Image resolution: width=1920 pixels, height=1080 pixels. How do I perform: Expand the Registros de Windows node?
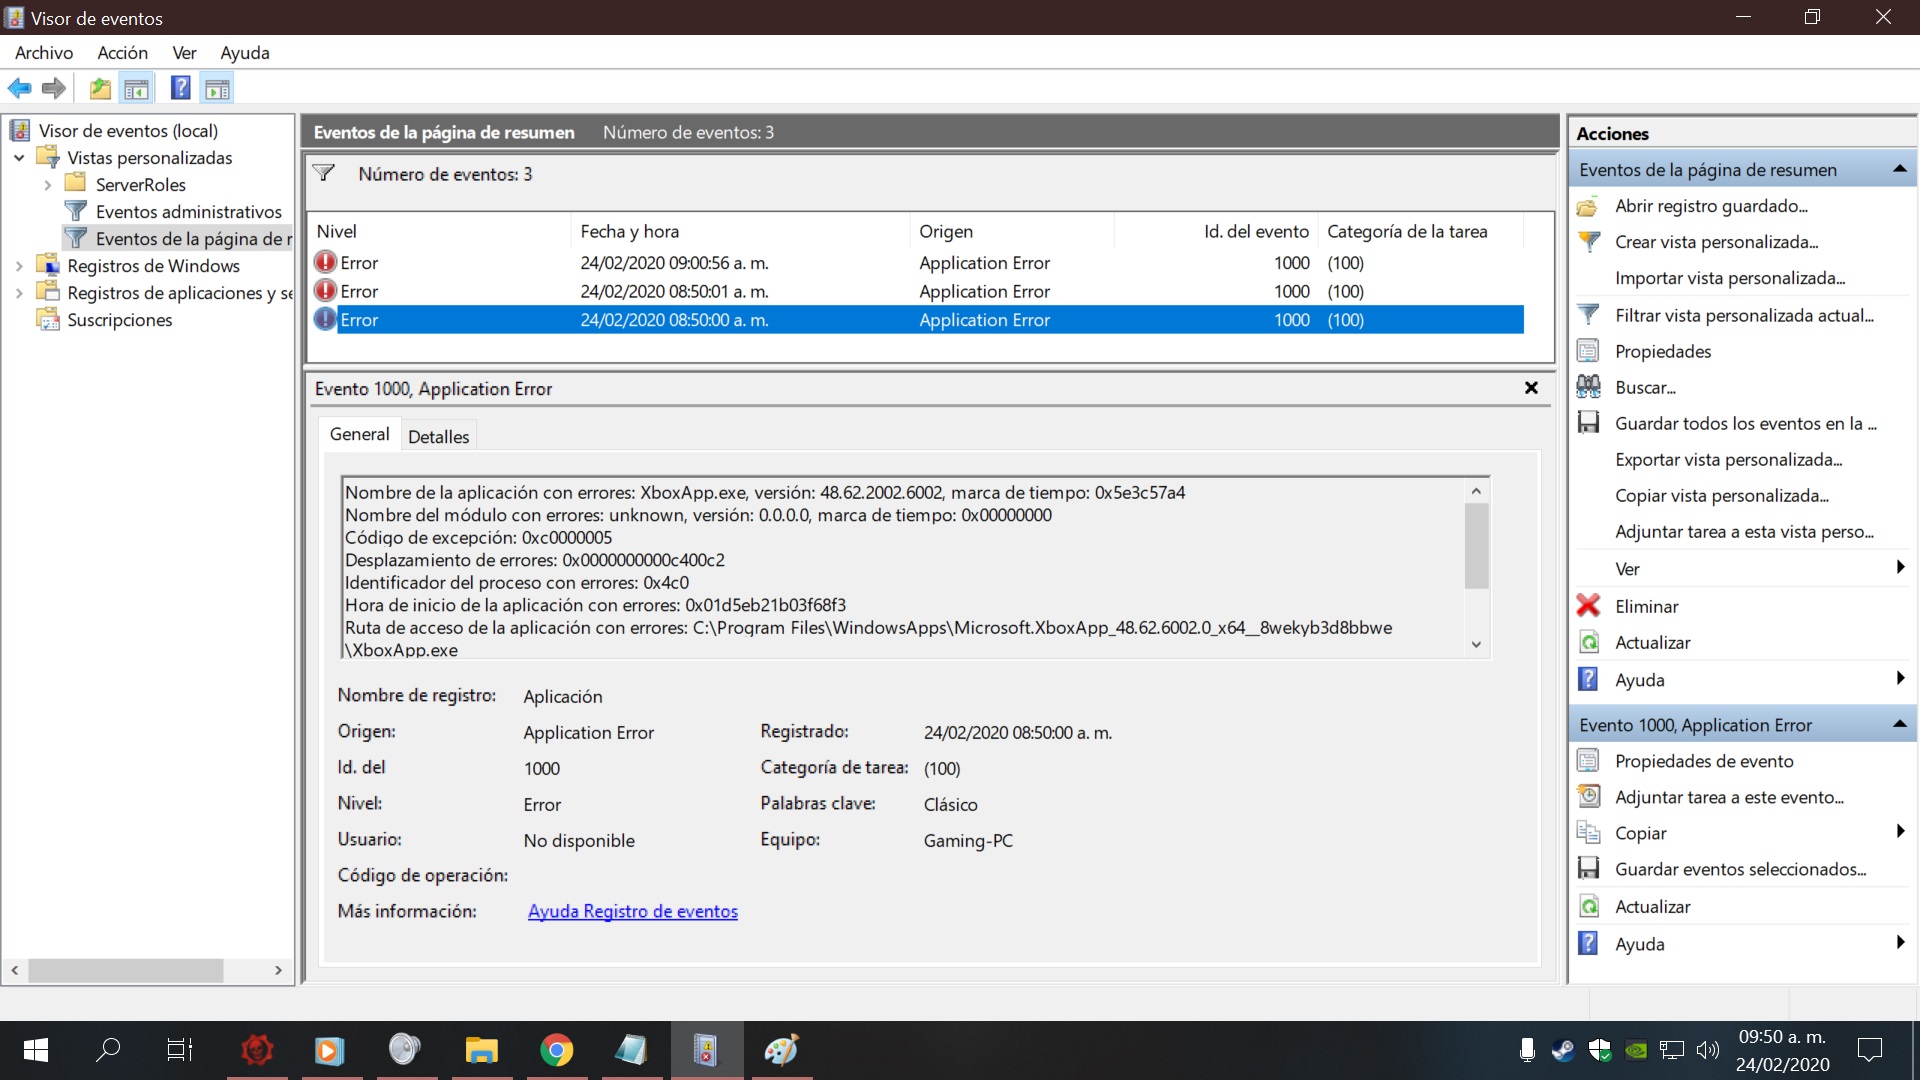tap(19, 266)
